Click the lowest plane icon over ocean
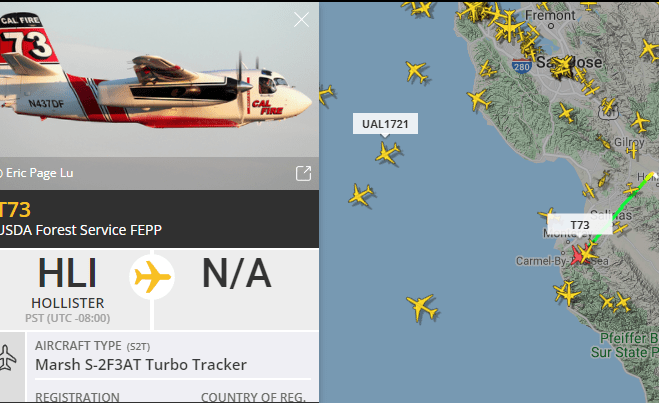The height and width of the screenshot is (403, 659). coord(422,308)
